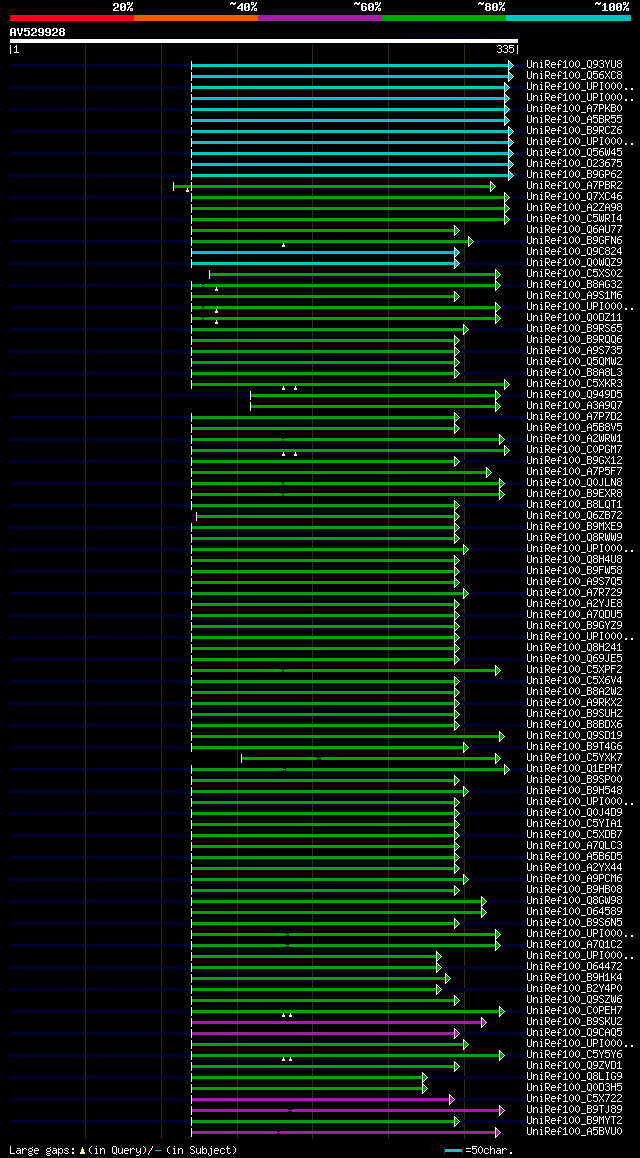
Task: Select the UniRef100_A7P5F7 hit name
Action: [x=574, y=472]
